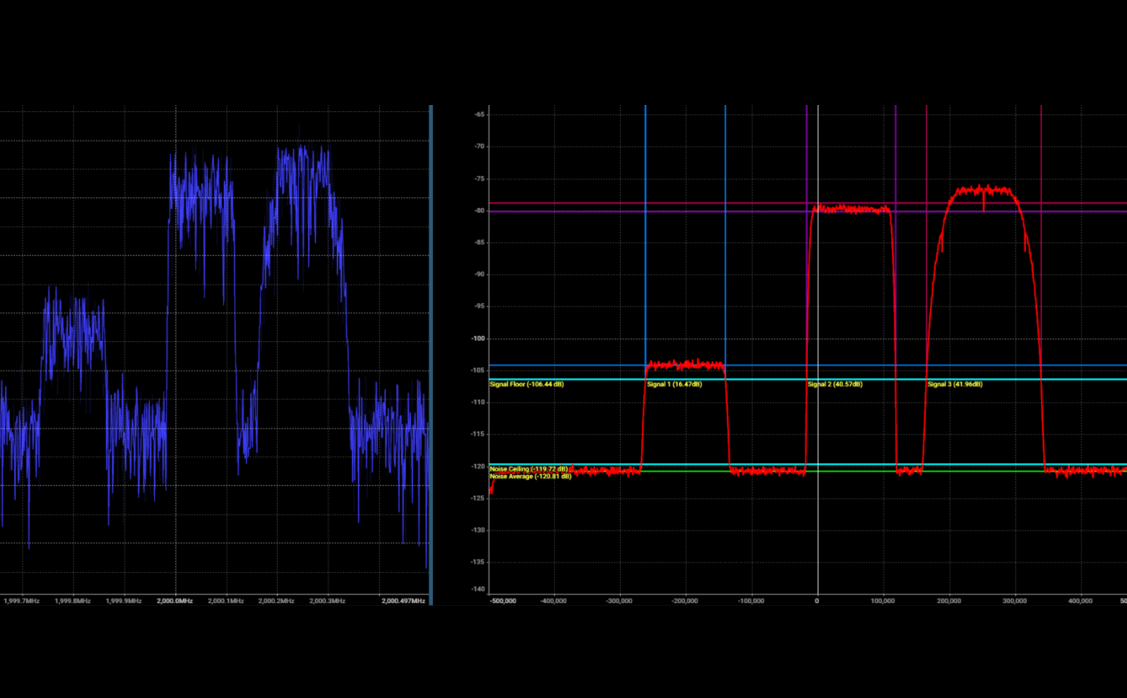The width and height of the screenshot is (1127, 698).
Task: Select the Noise Ceiling (-119.72 dB) label
Action: tap(529, 469)
